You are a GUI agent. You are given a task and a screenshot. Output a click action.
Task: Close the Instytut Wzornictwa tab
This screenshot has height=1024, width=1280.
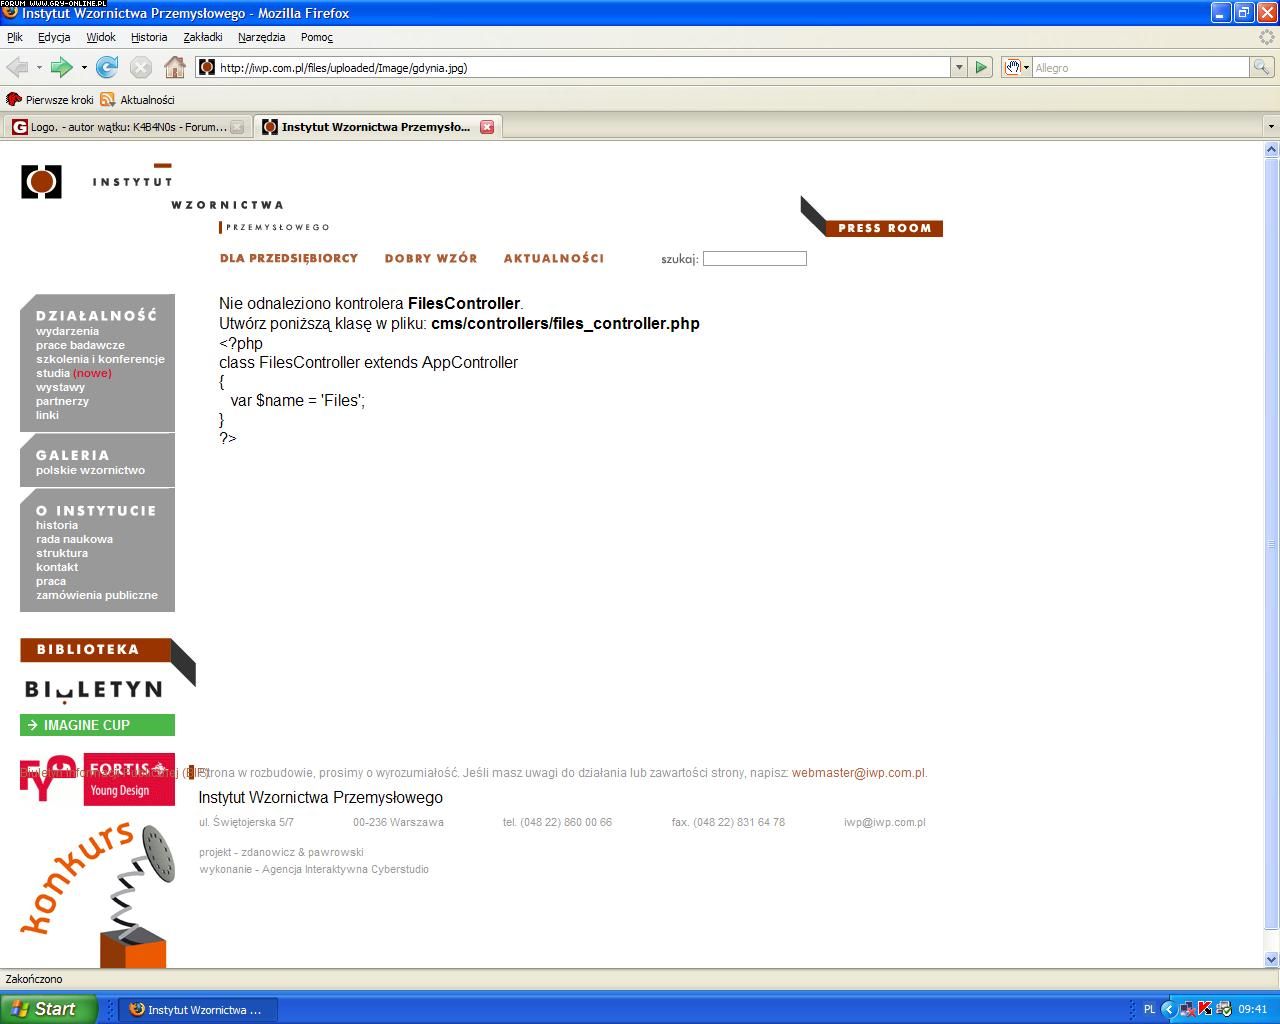(x=487, y=127)
